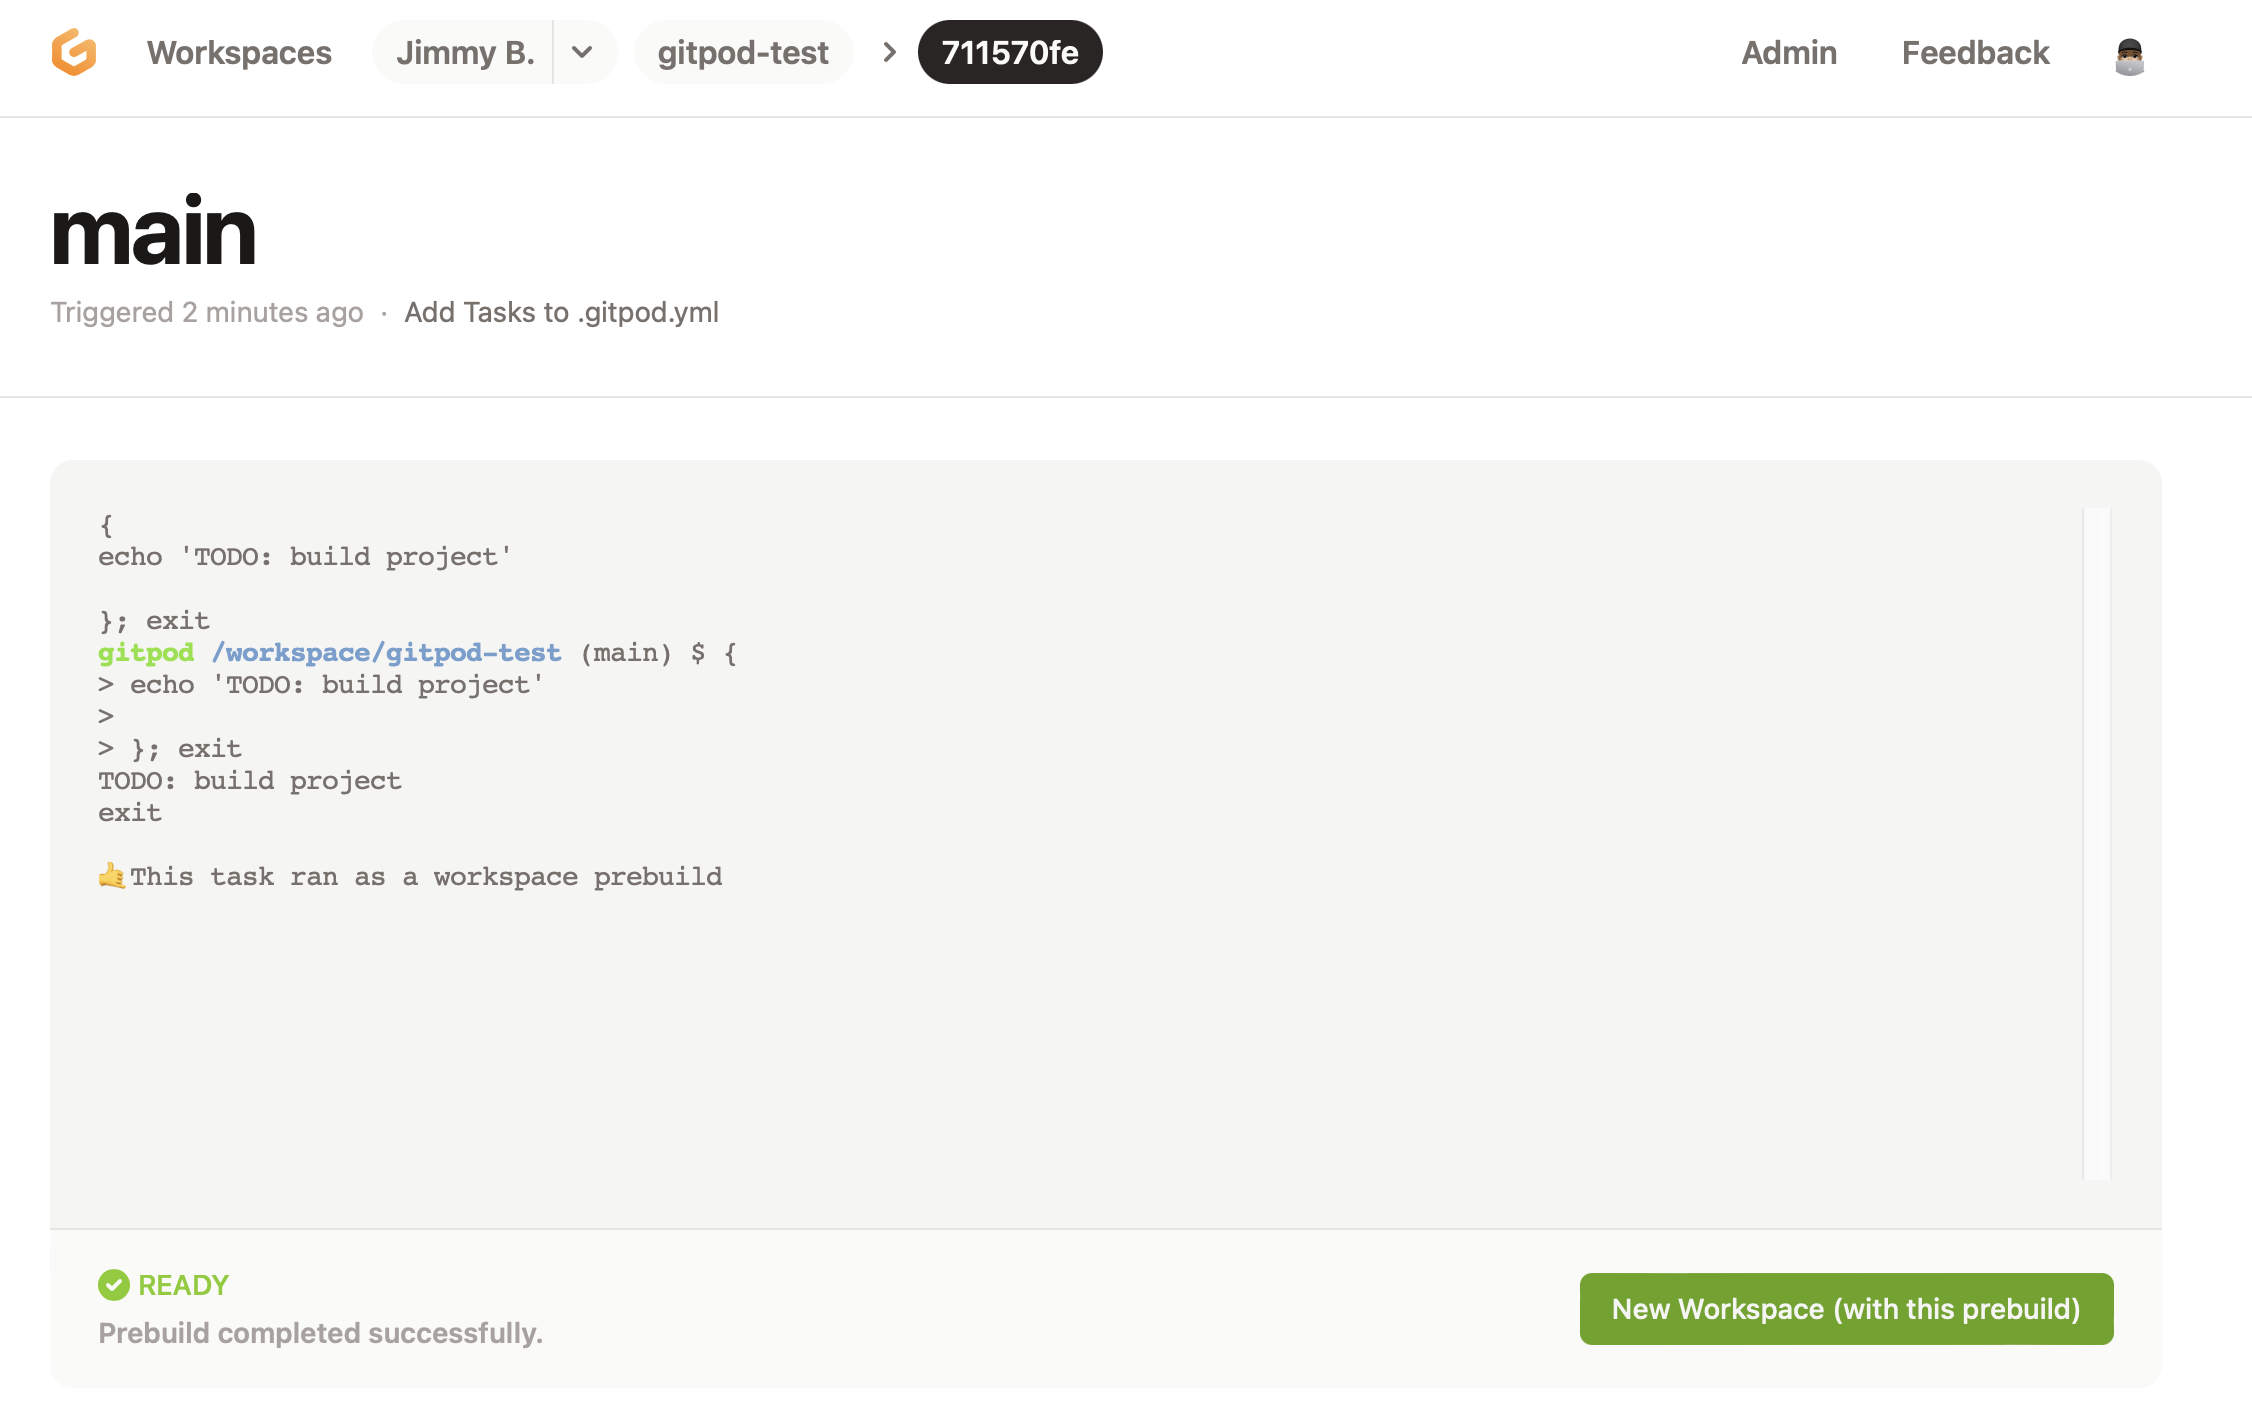Click the breadcrumb arrow after gitpod-test
This screenshot has height=1418, width=2252.
[889, 52]
